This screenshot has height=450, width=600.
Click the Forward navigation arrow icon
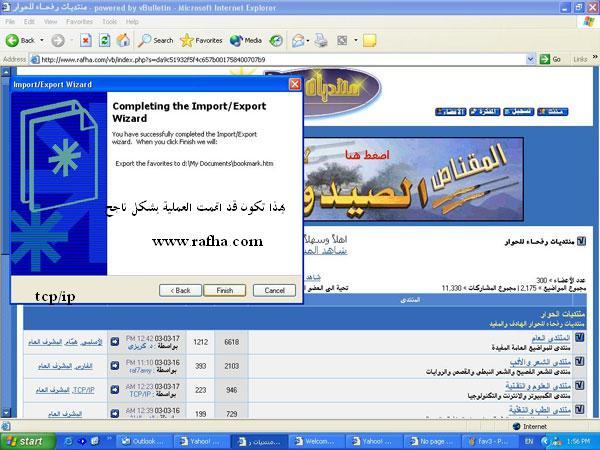(58, 40)
